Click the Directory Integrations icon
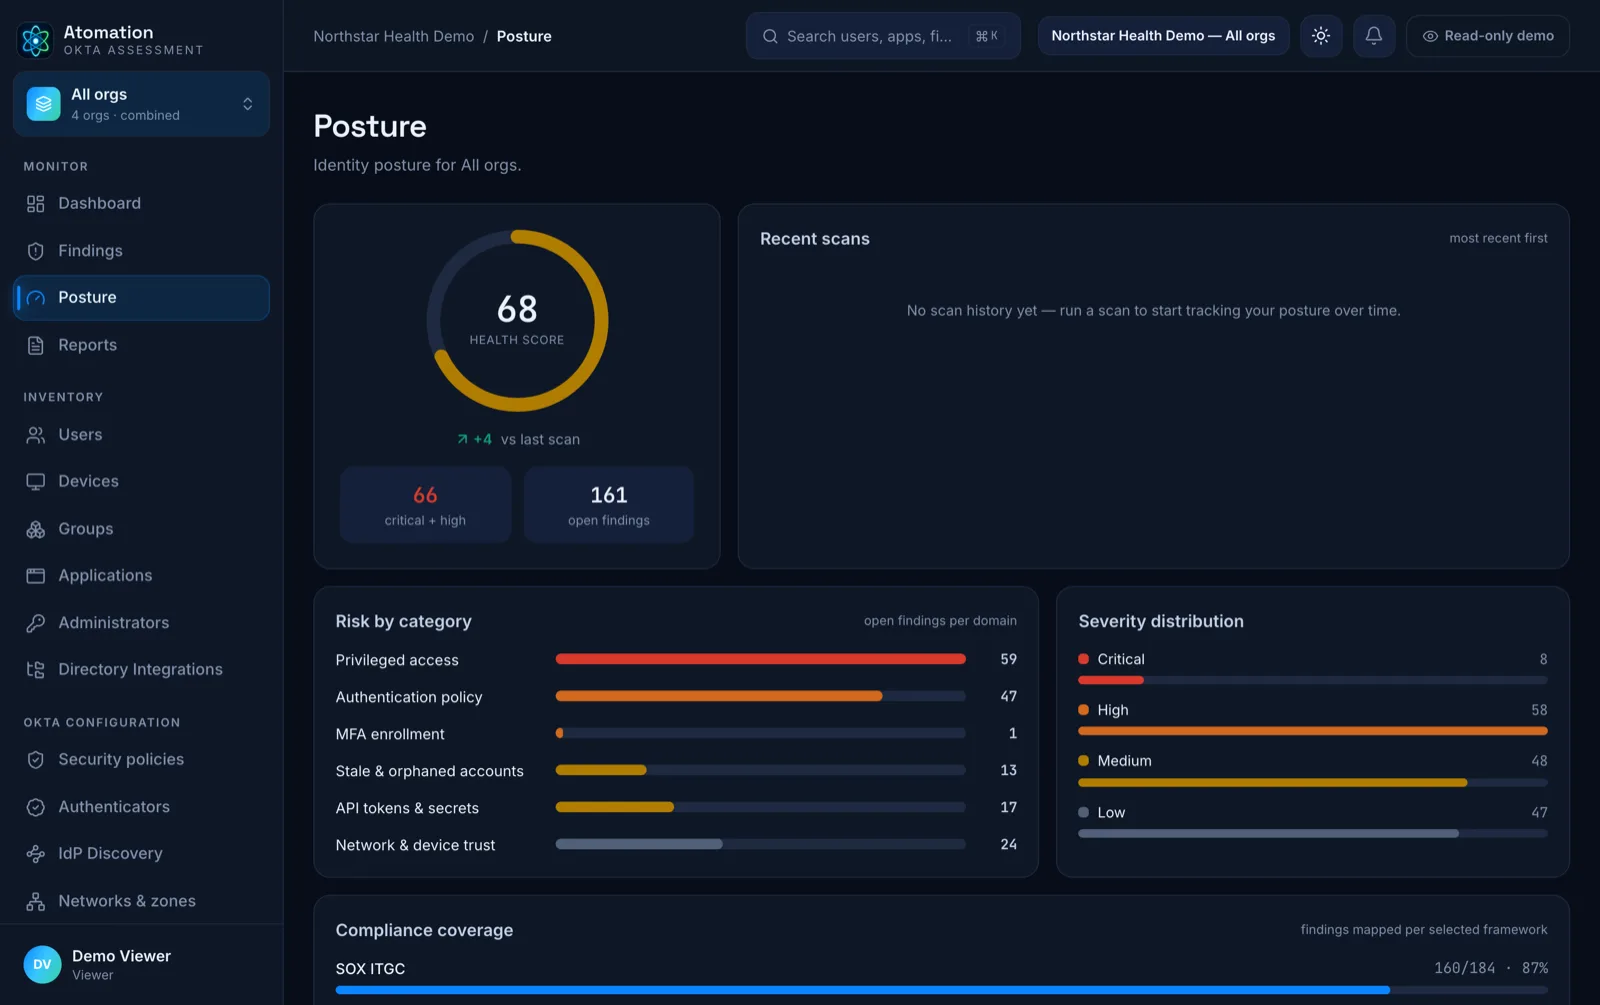1600x1005 pixels. click(x=36, y=670)
